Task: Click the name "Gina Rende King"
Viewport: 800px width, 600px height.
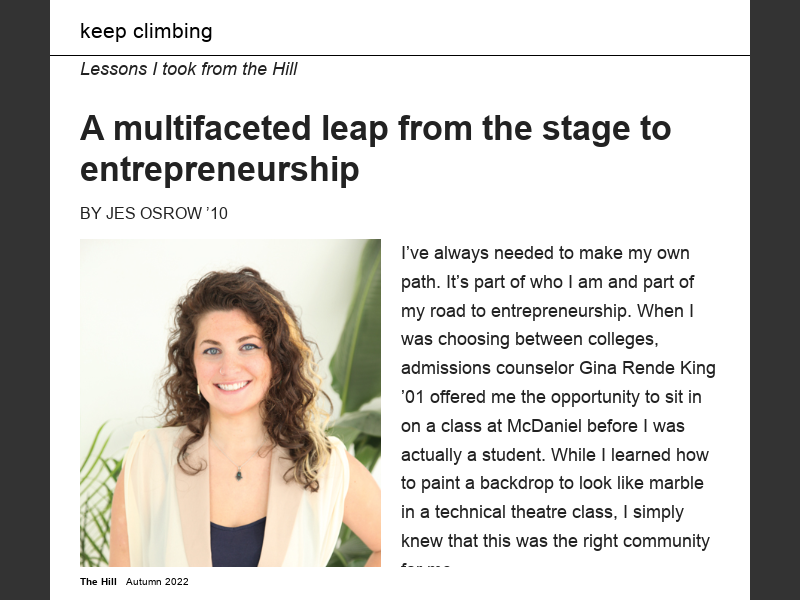Action: 656,368
